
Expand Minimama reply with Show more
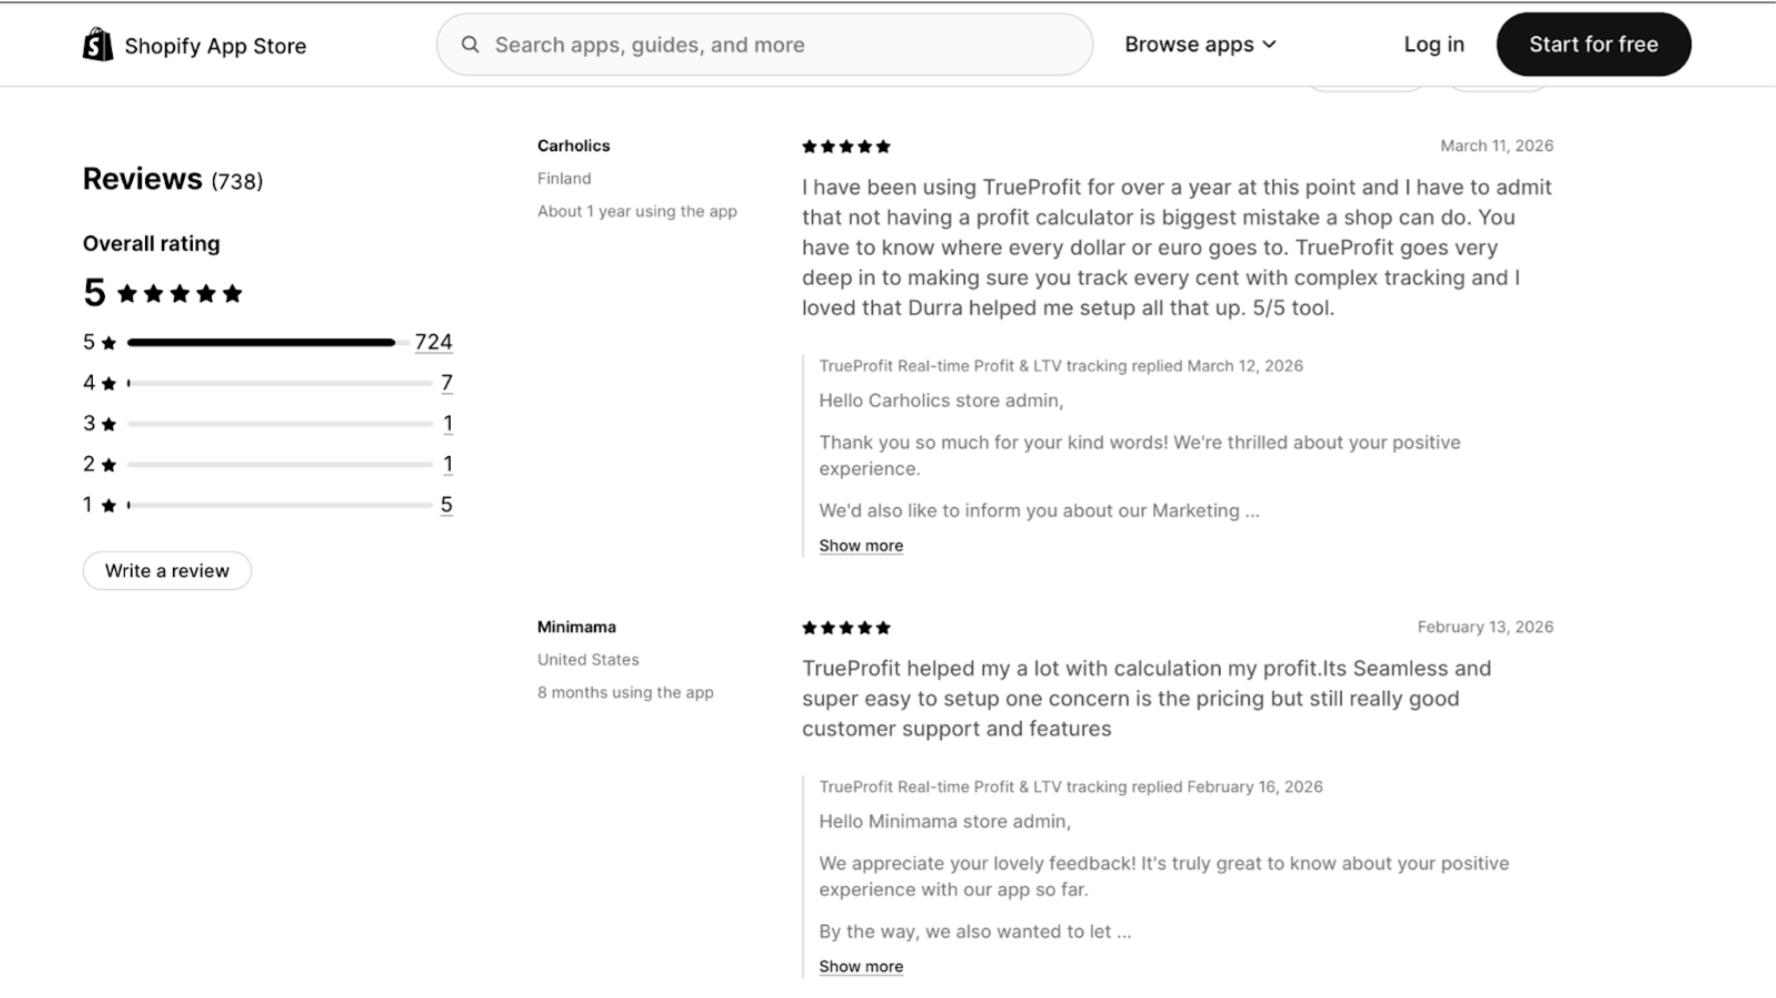point(861,967)
